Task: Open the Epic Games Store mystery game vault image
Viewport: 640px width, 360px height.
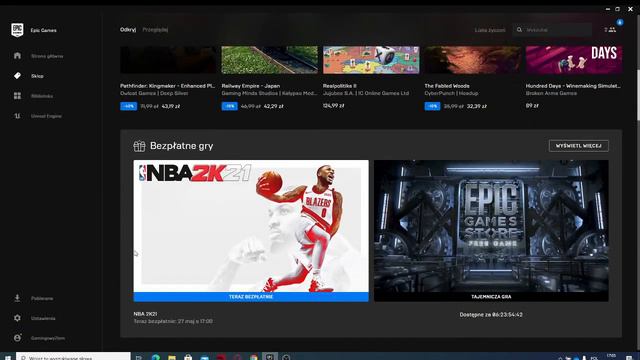Action: coord(491,226)
